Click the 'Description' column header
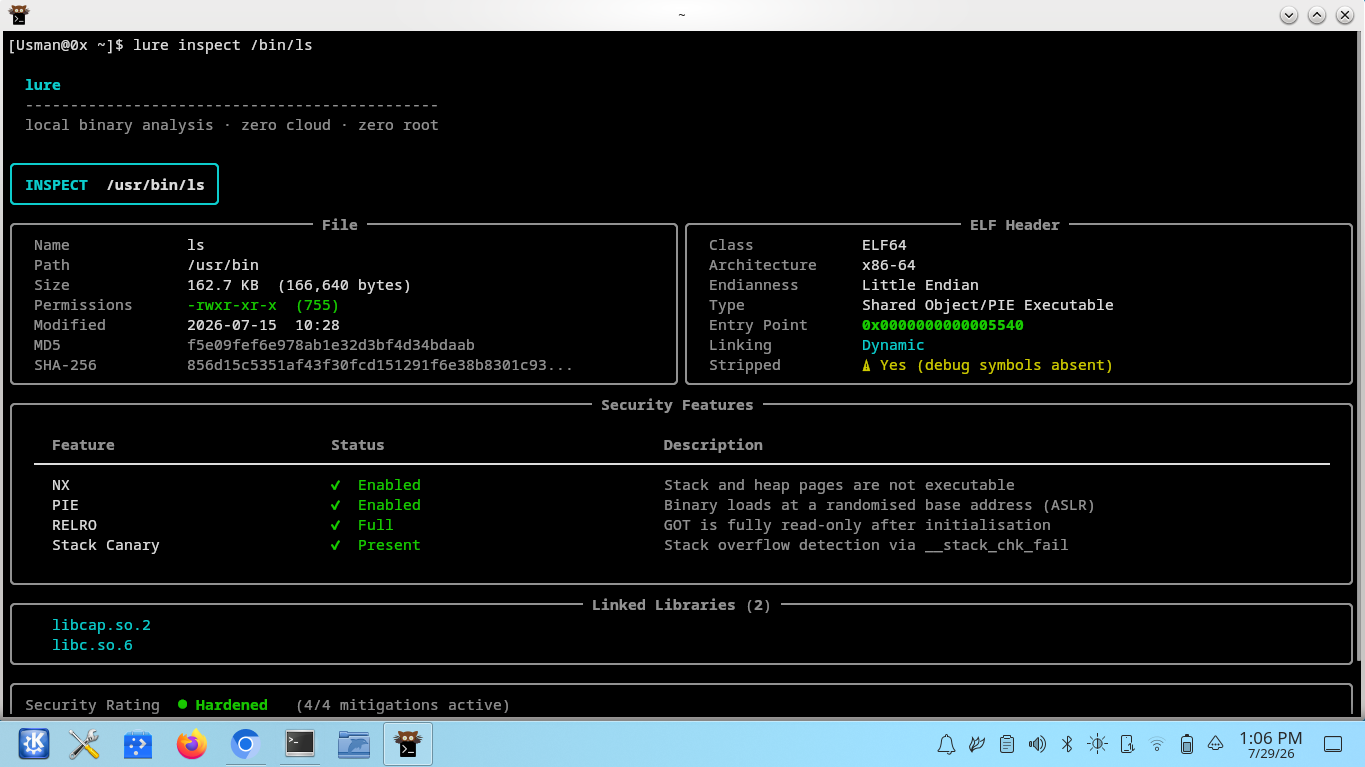 713,445
